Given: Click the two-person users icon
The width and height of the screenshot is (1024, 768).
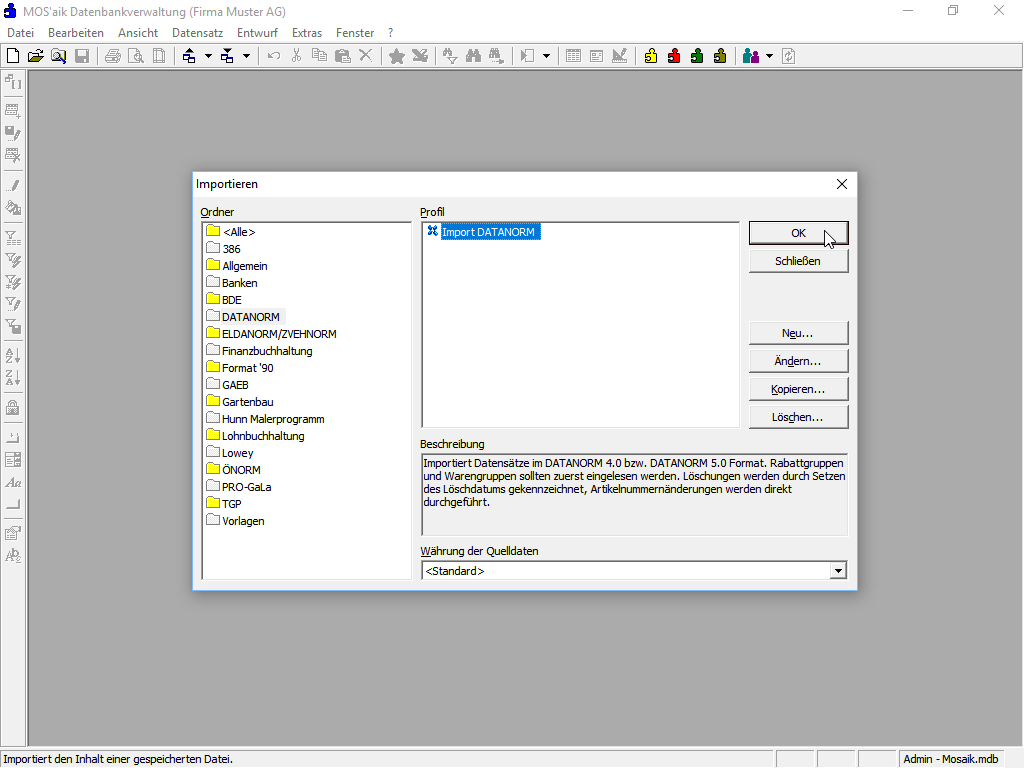Looking at the screenshot, I should pyautogui.click(x=751, y=56).
